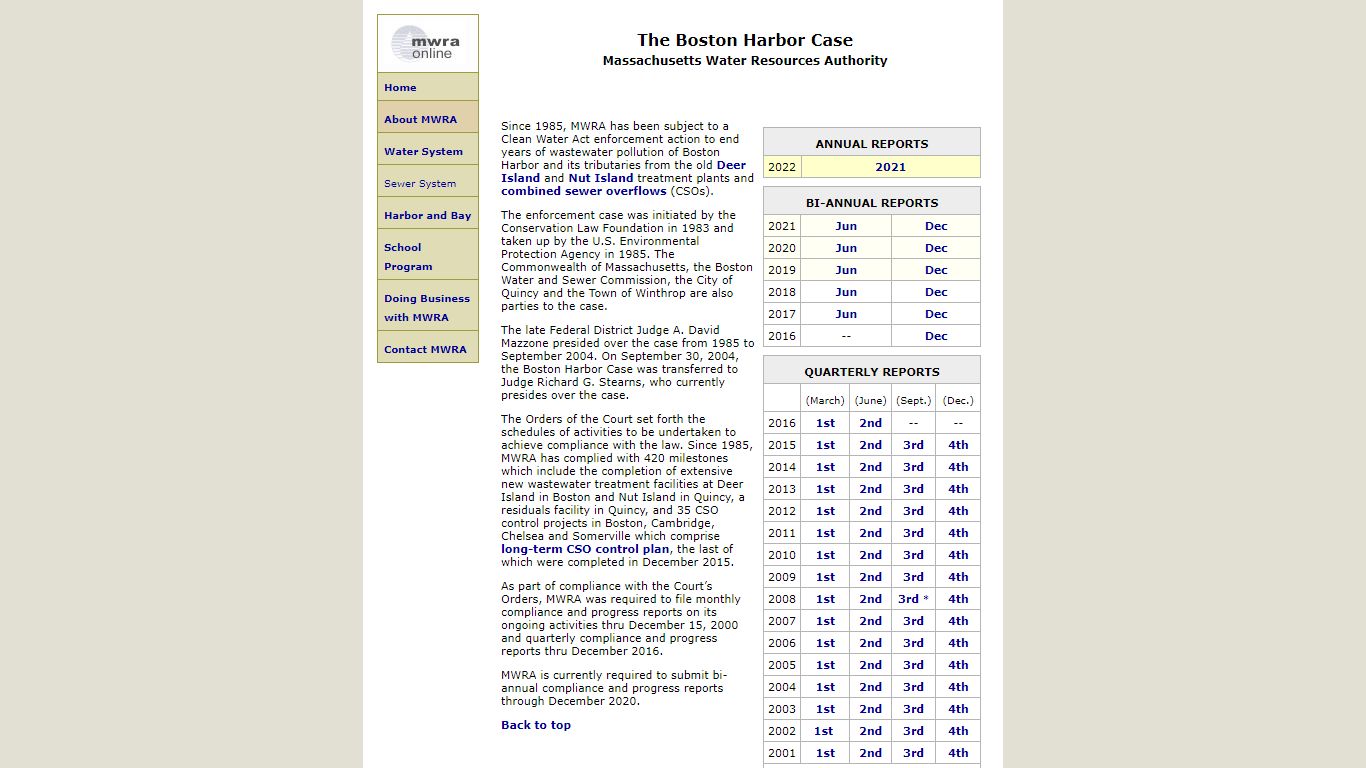Open combined sewer overflows link

tap(583, 191)
